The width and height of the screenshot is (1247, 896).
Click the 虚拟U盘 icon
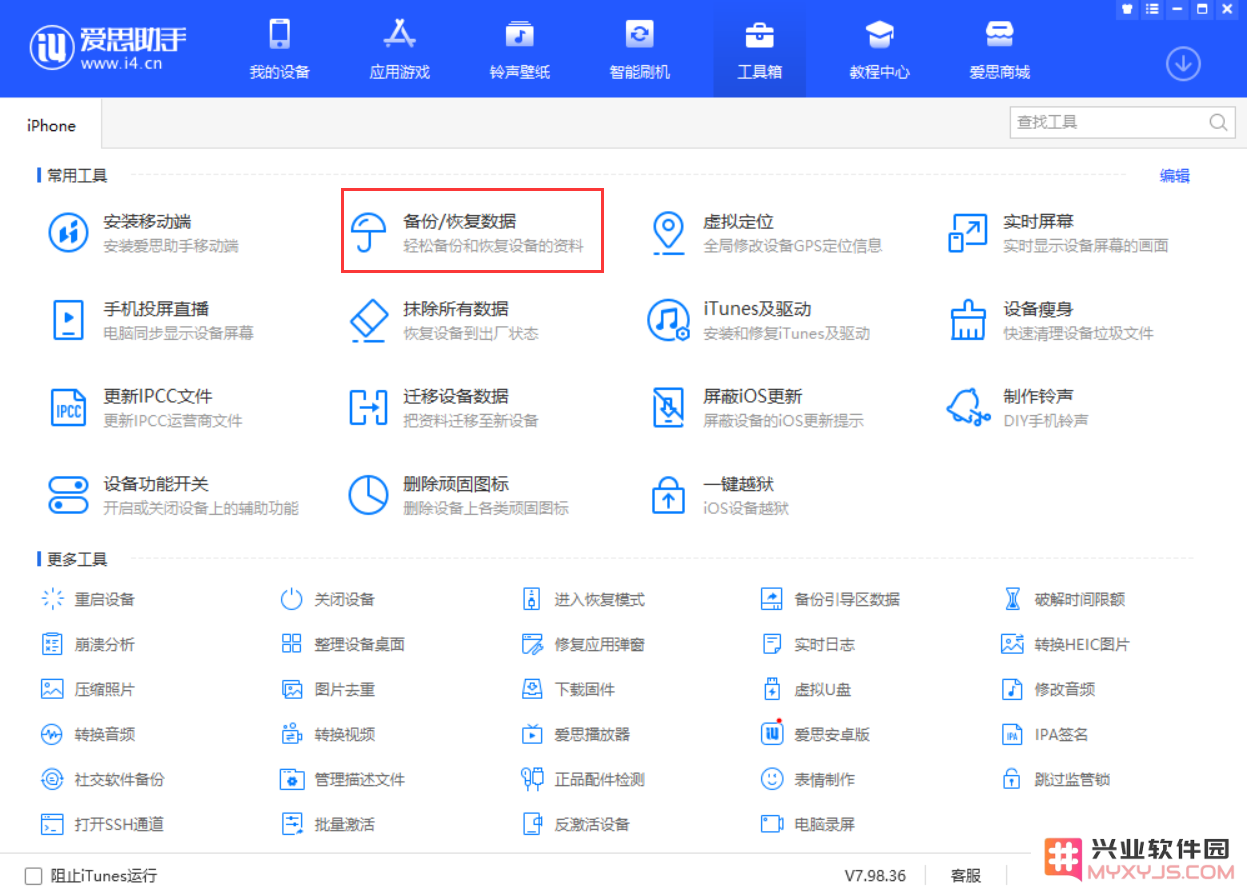pos(771,689)
